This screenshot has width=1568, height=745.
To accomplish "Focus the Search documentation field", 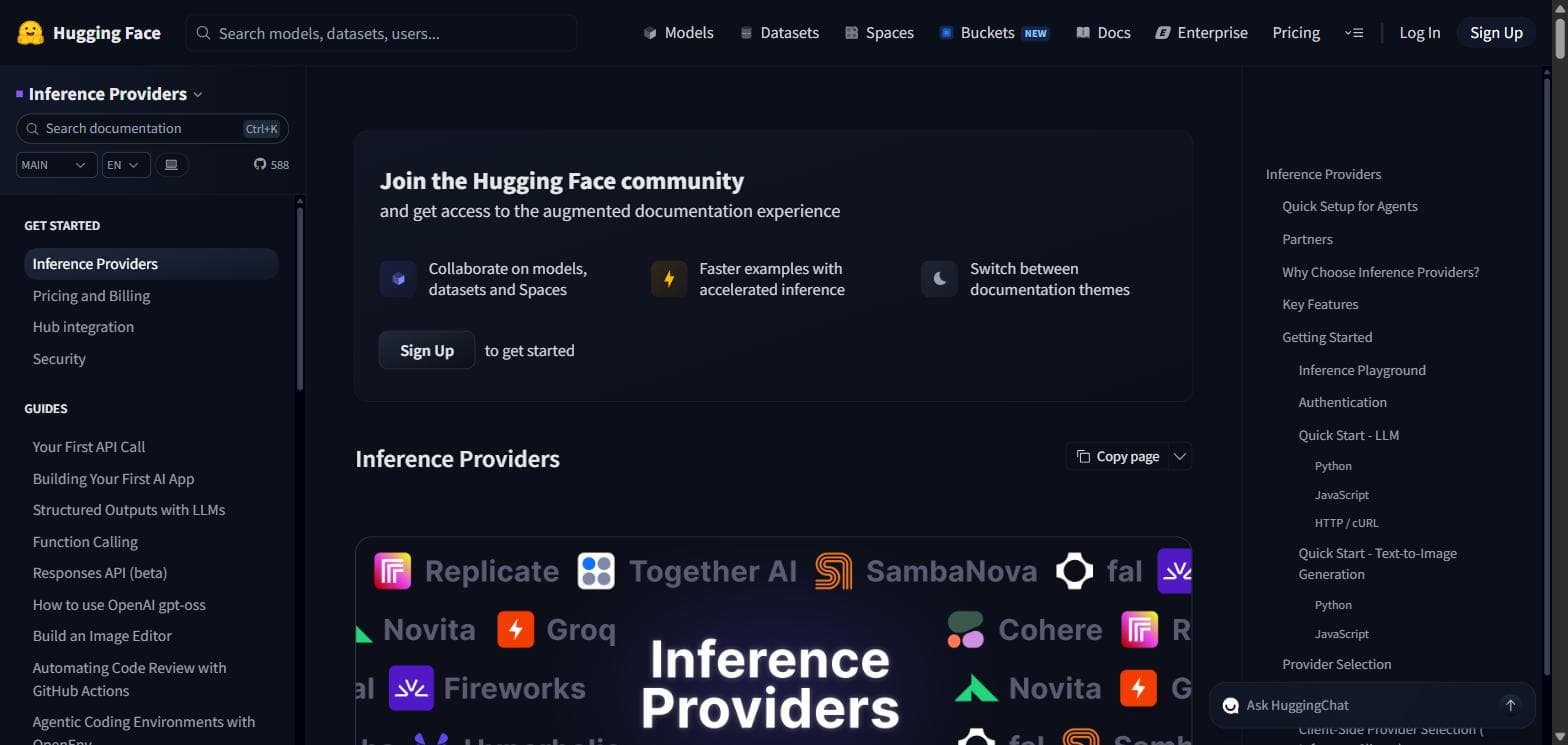I will point(152,129).
